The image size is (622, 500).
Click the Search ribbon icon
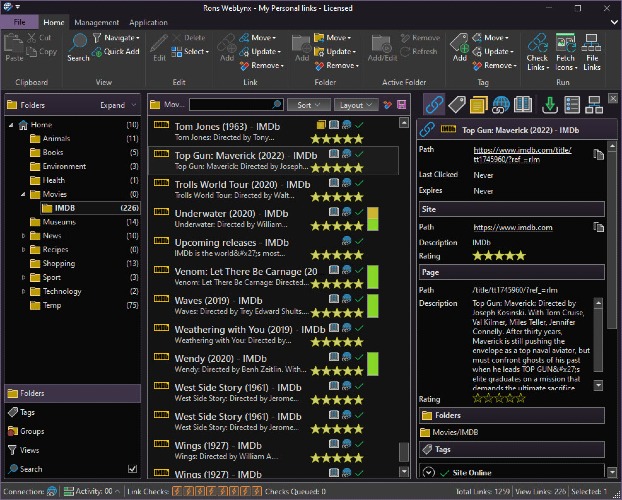[78, 48]
